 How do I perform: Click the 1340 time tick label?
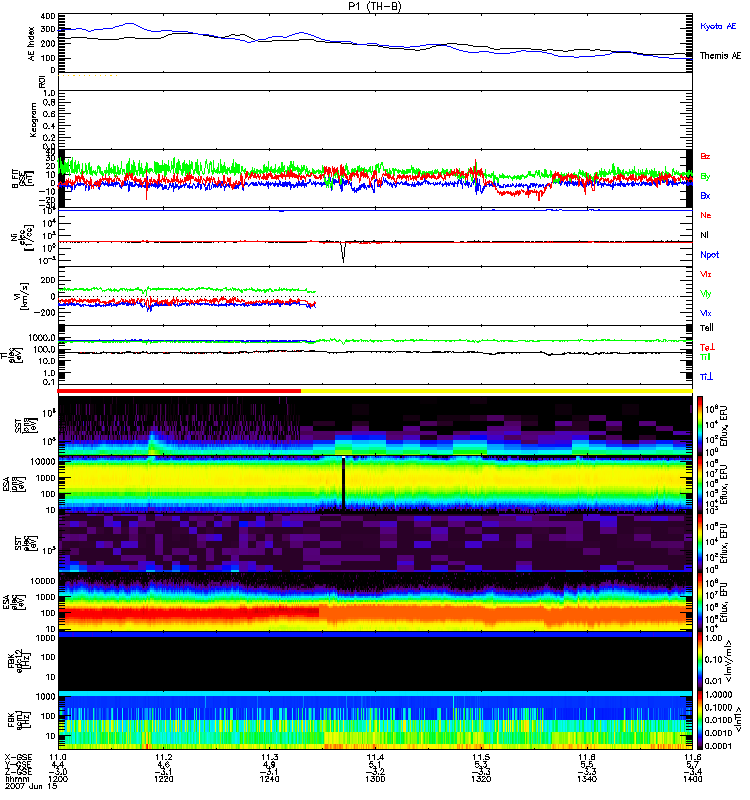[587, 779]
